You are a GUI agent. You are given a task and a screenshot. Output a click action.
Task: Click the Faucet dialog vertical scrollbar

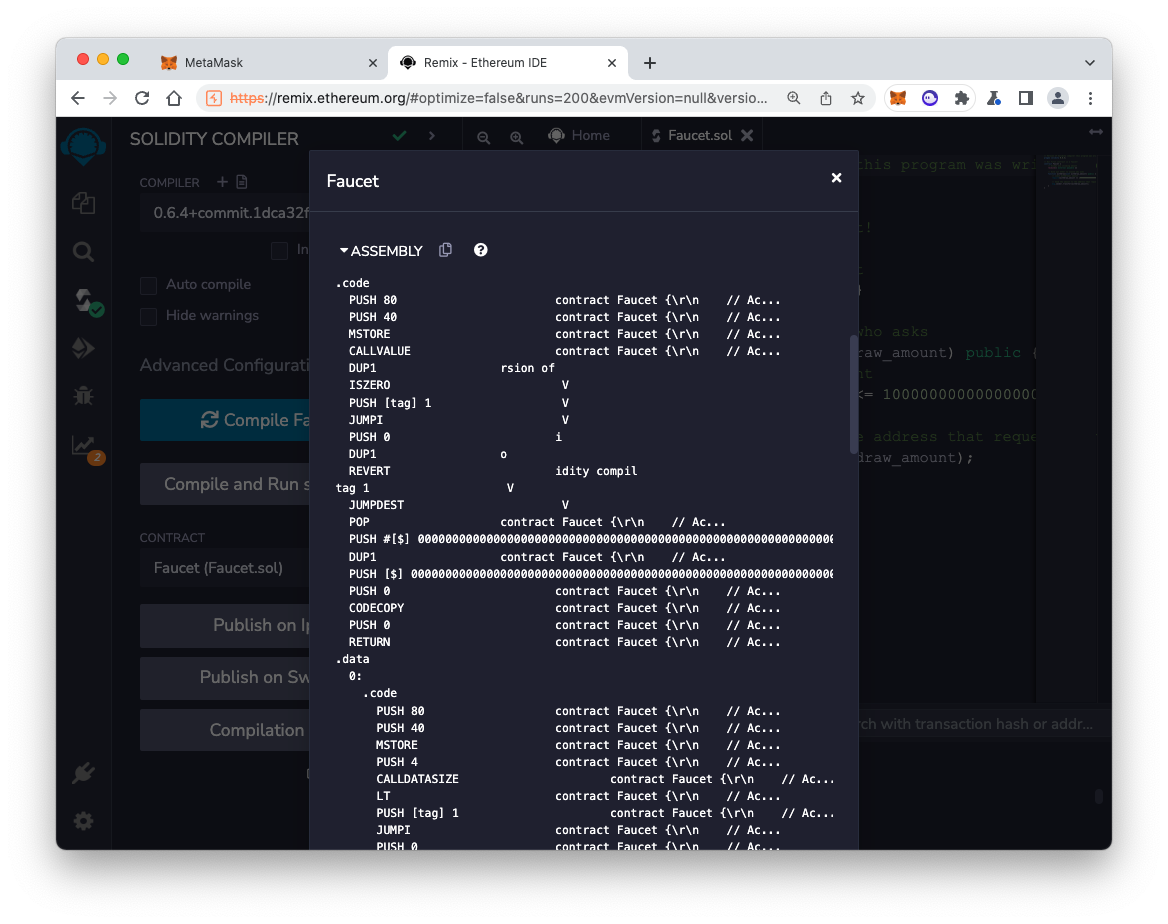pos(853,393)
